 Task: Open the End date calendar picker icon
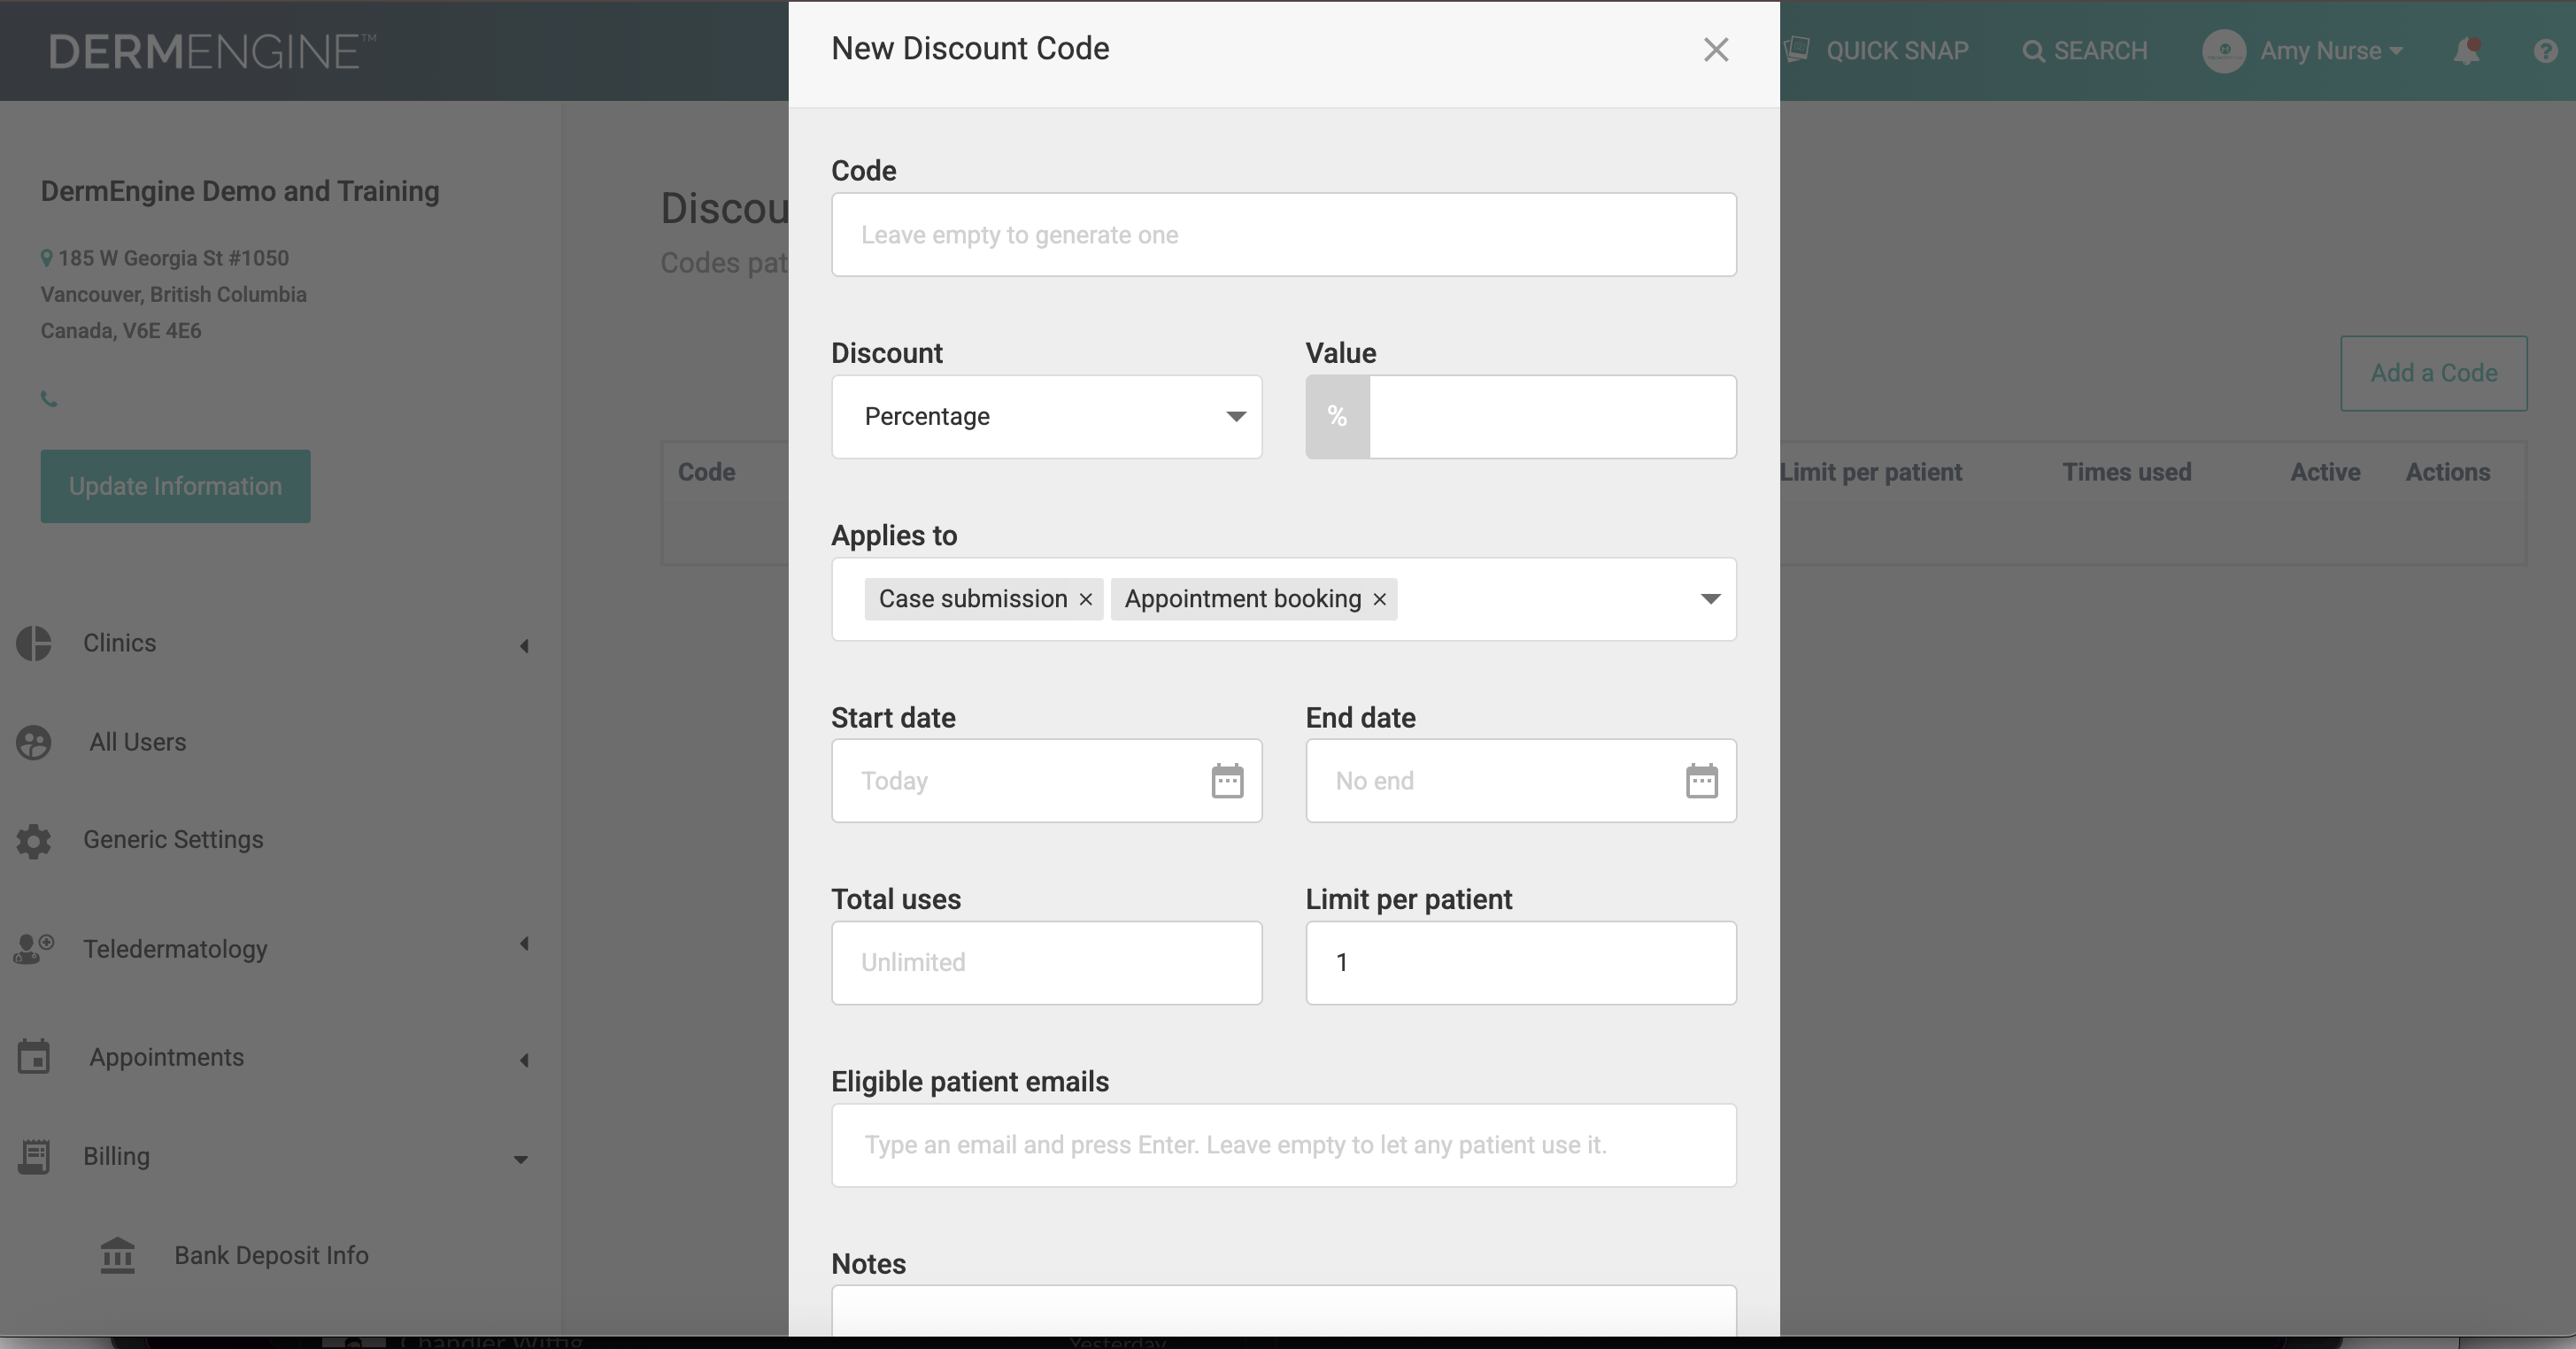[1701, 781]
